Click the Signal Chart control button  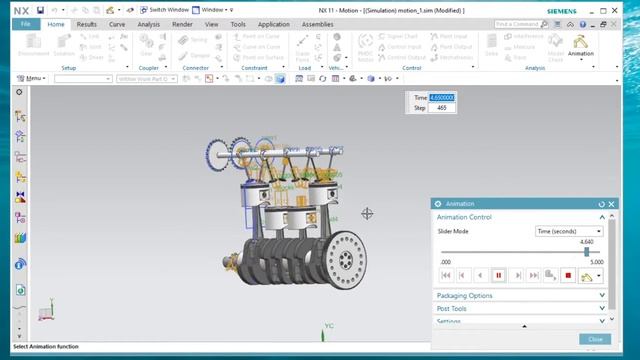pos(398,36)
